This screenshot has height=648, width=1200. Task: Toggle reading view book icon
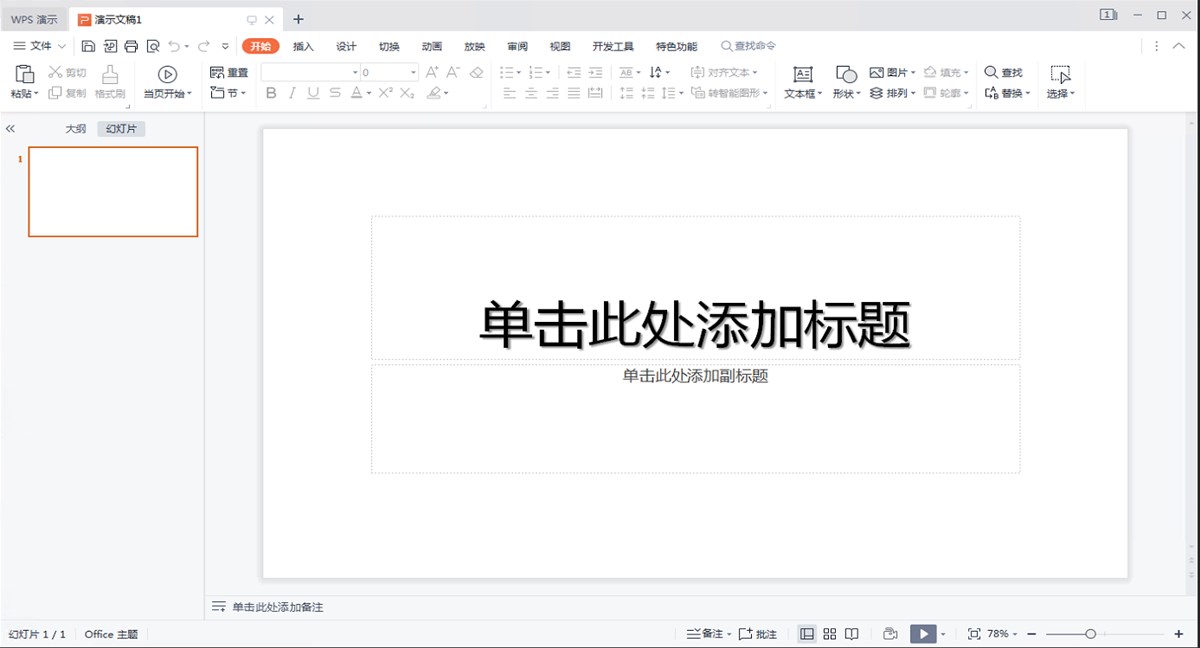(x=852, y=634)
